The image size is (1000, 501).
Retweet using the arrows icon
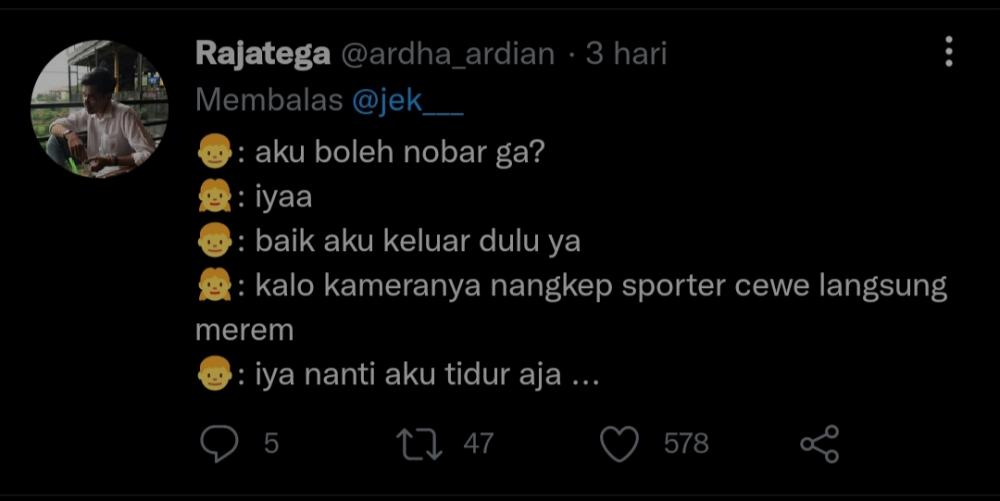point(419,444)
